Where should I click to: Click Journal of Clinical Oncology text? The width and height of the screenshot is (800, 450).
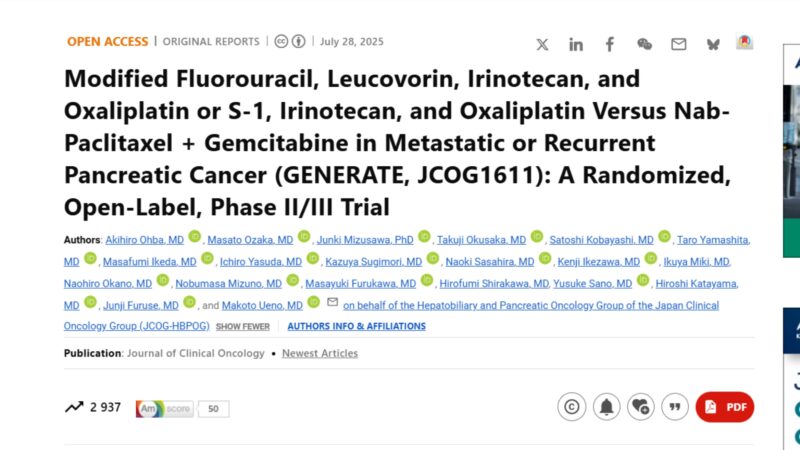pos(196,353)
